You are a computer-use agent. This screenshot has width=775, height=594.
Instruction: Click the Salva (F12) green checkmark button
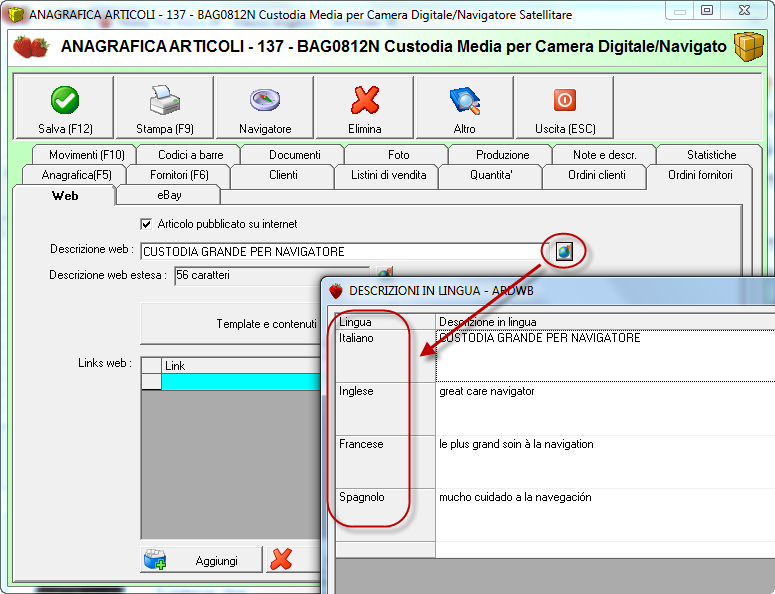pos(65,108)
